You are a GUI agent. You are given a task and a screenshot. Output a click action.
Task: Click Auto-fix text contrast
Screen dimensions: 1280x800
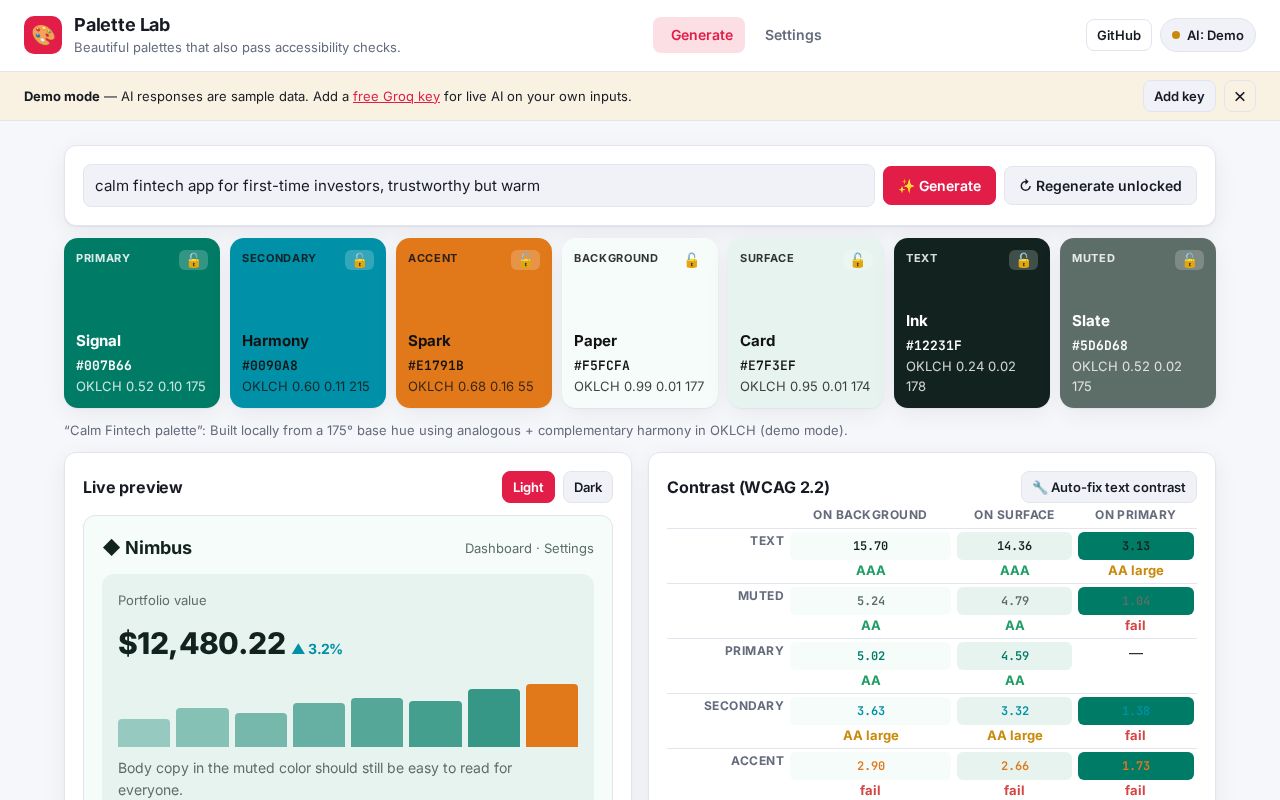click(x=1109, y=487)
